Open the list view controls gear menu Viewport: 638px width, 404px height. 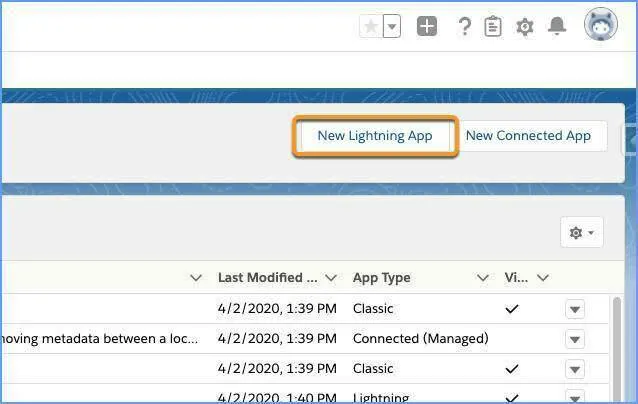581,232
